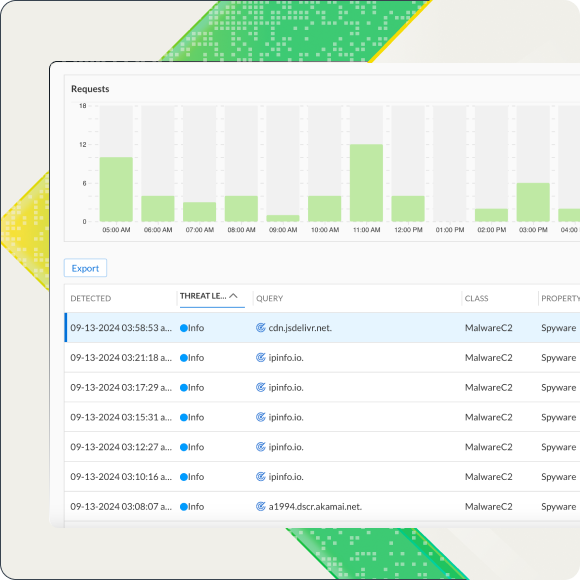Select the cdn.jsdelivr.net. query text
580x580 pixels.
(300, 328)
